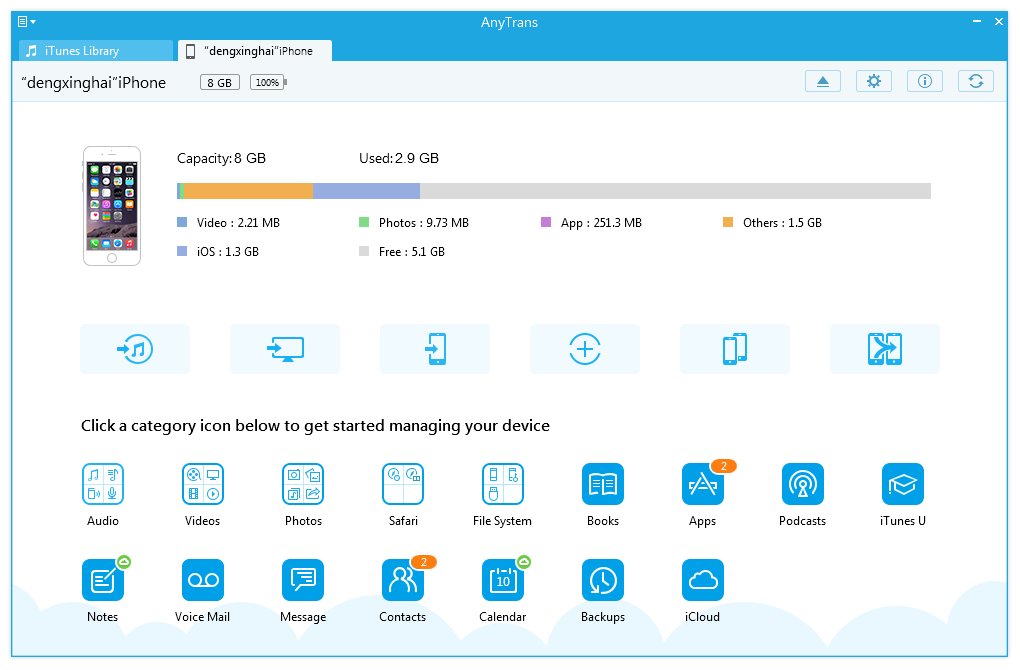1020x670 pixels.
Task: Switch to the iTunes Library tab
Action: [x=97, y=51]
